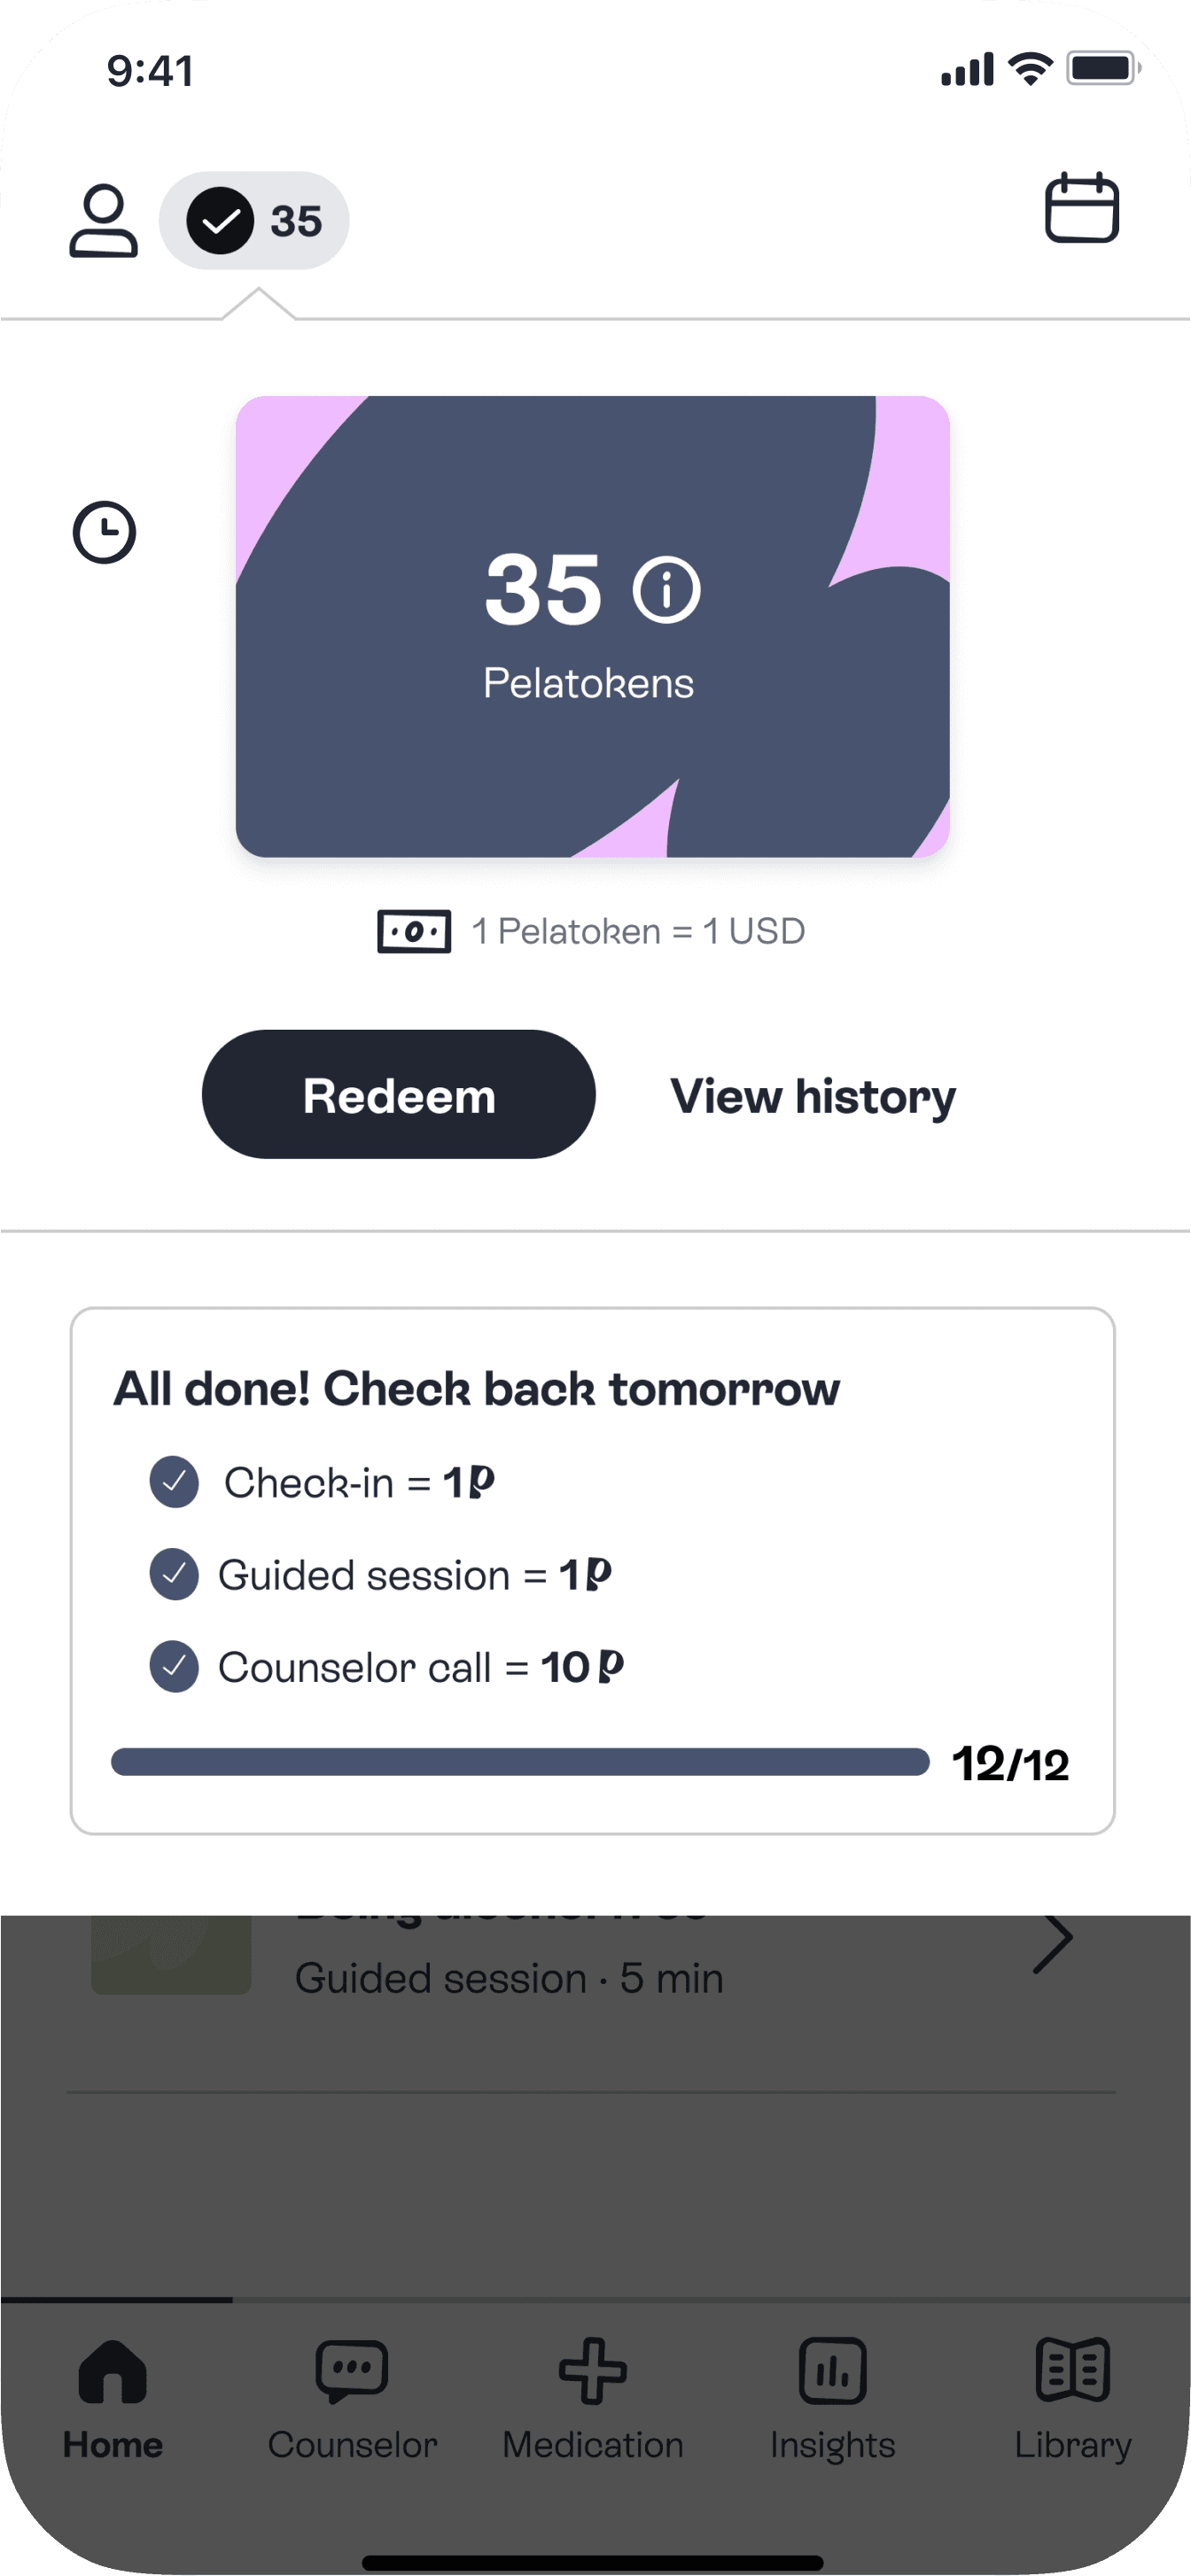Image resolution: width=1191 pixels, height=2576 pixels.
Task: Tap the cash banknote icon
Action: point(413,932)
